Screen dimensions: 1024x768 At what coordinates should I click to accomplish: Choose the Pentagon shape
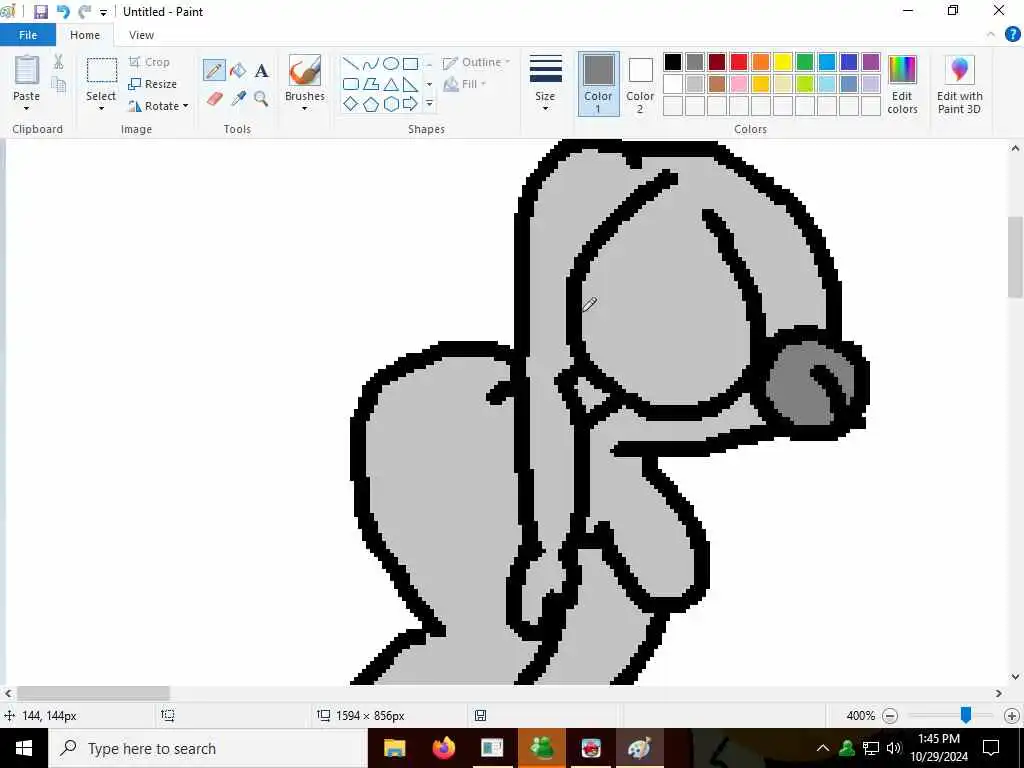371,104
